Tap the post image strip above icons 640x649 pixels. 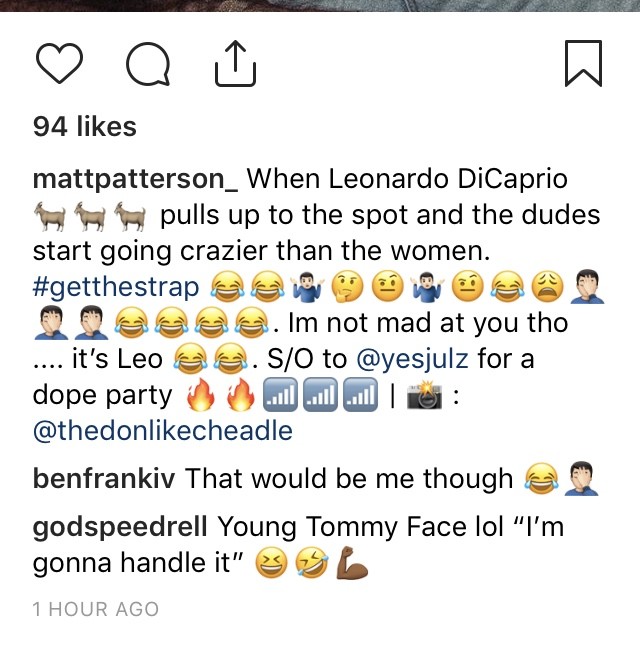tap(320, 6)
